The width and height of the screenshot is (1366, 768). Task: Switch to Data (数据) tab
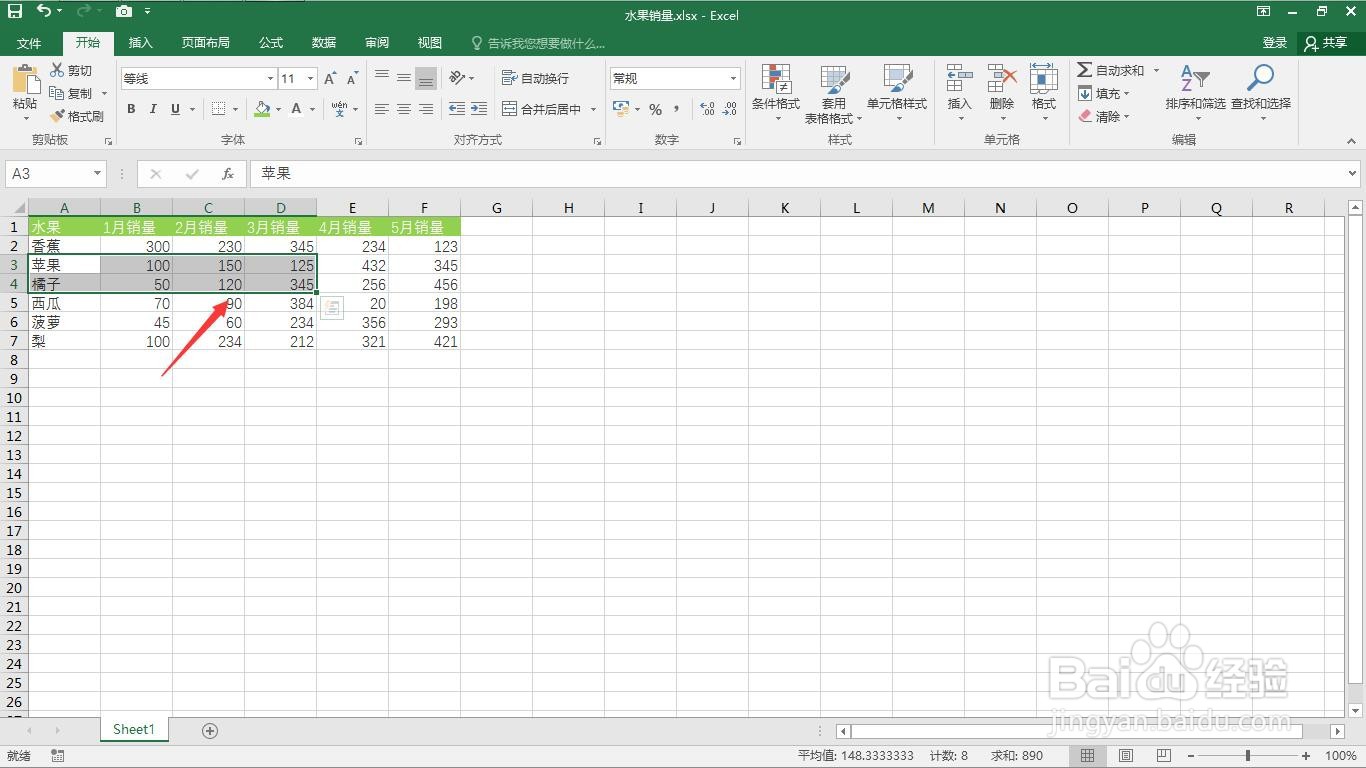click(324, 43)
